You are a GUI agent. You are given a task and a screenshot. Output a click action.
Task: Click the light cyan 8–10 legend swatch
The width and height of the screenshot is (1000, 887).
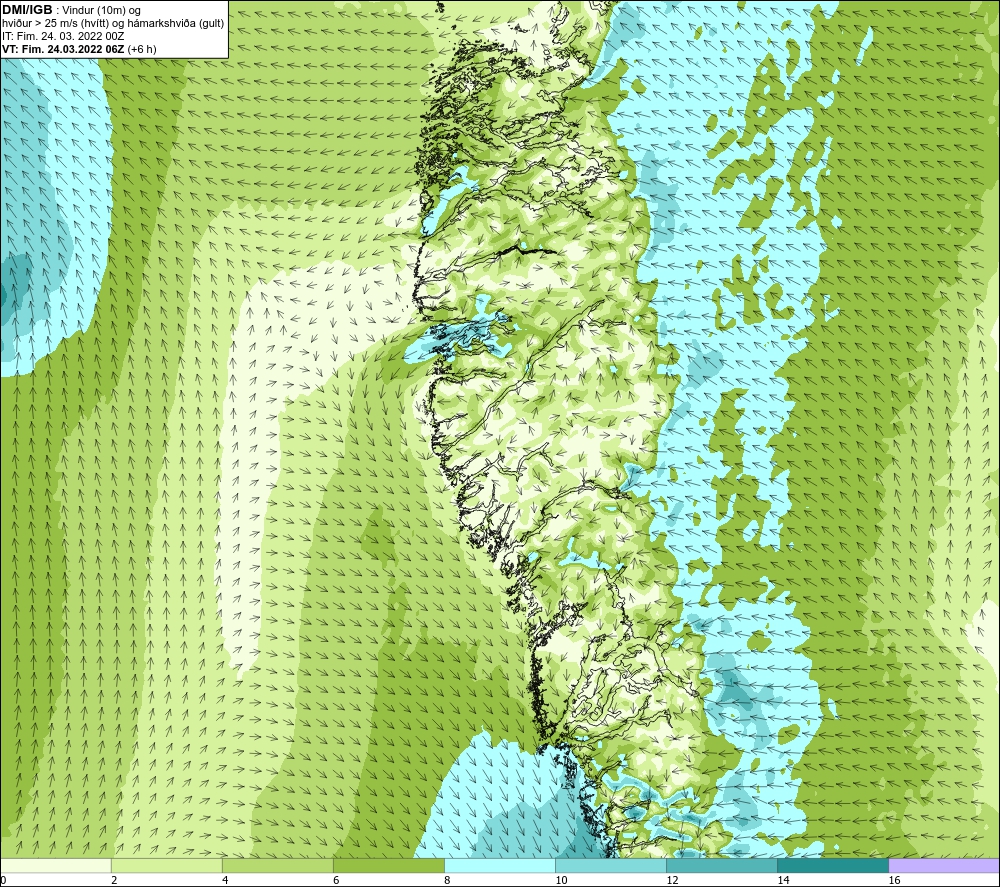[500, 866]
